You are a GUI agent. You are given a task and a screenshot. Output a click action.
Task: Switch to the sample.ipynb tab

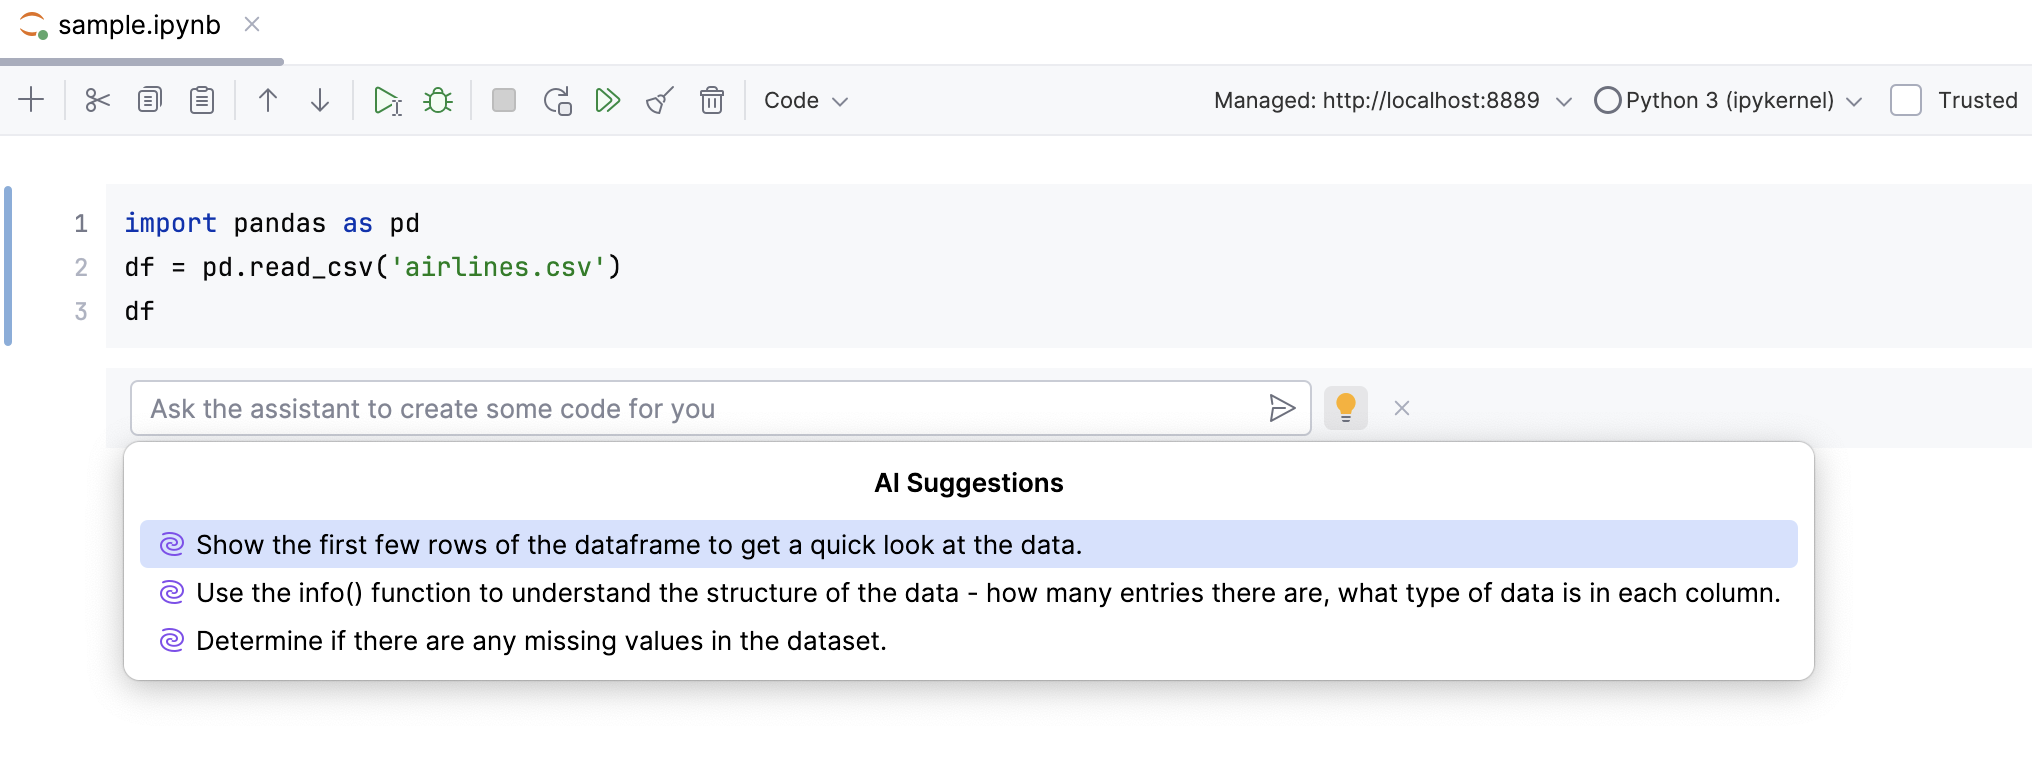pyautogui.click(x=137, y=25)
